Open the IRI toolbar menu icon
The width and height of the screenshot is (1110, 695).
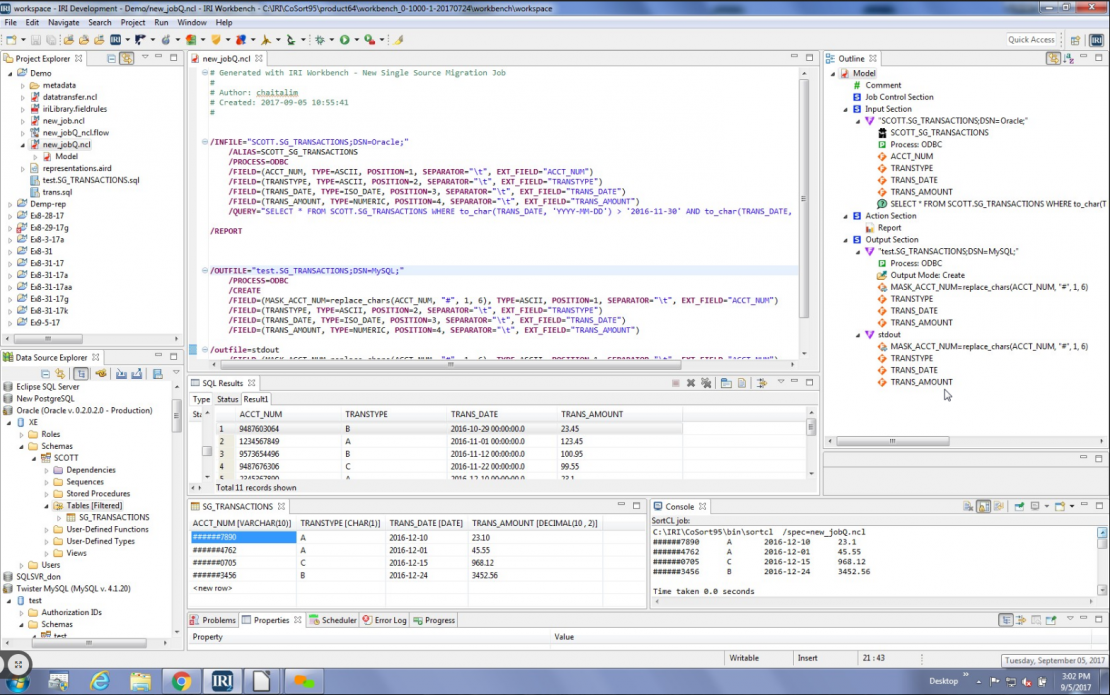click(x=115, y=40)
